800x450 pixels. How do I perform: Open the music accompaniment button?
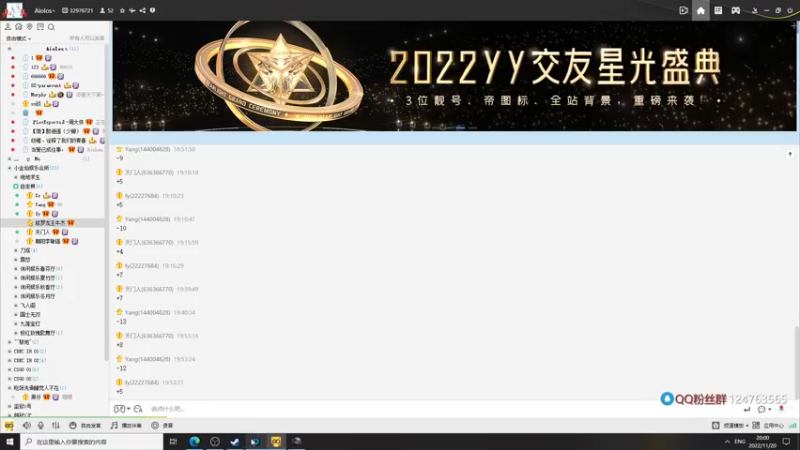tap(126, 425)
